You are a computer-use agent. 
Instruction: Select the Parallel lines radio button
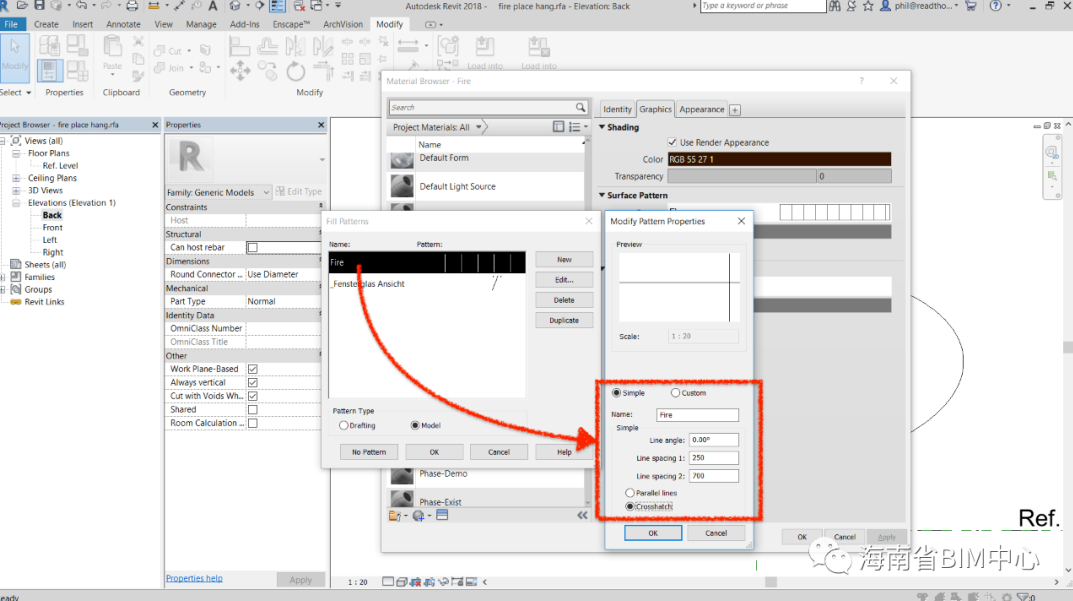[630, 493]
